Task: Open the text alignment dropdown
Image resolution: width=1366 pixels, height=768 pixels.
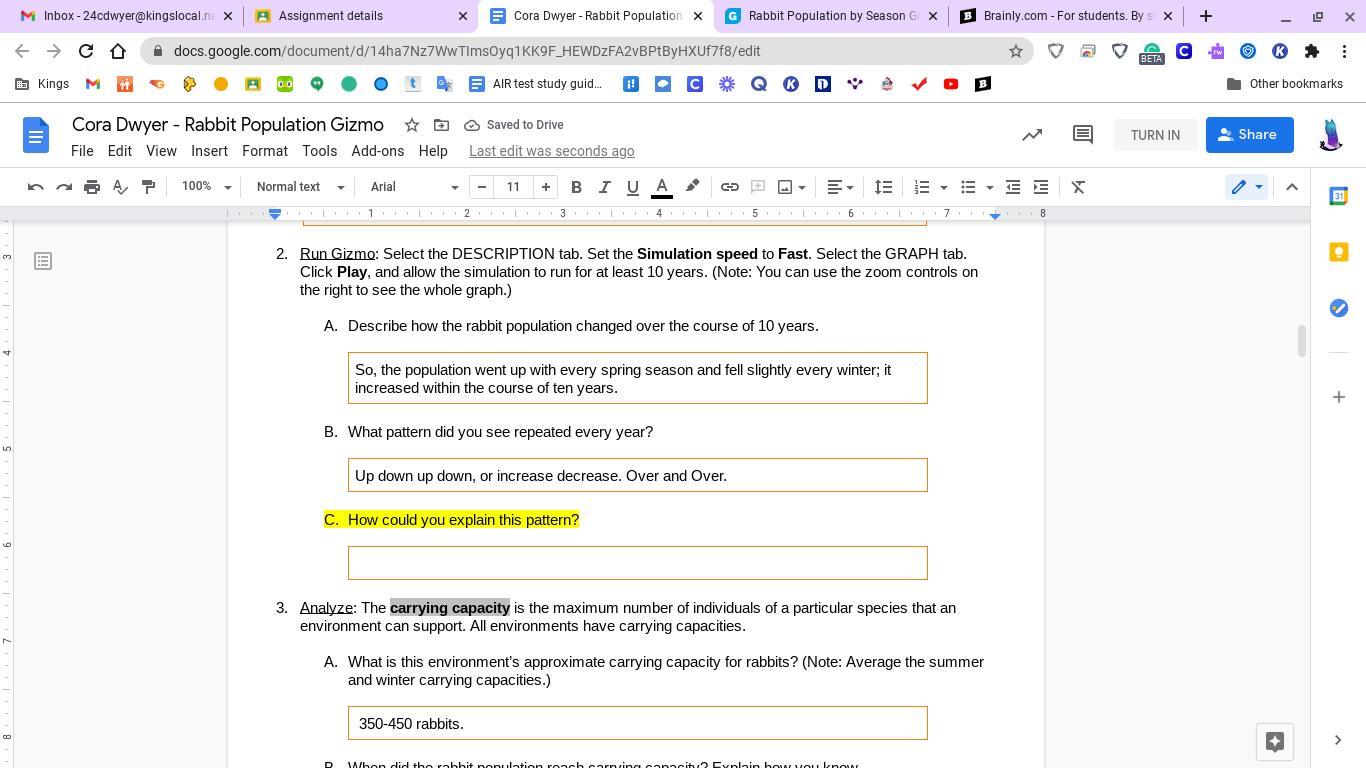Action: tap(840, 187)
